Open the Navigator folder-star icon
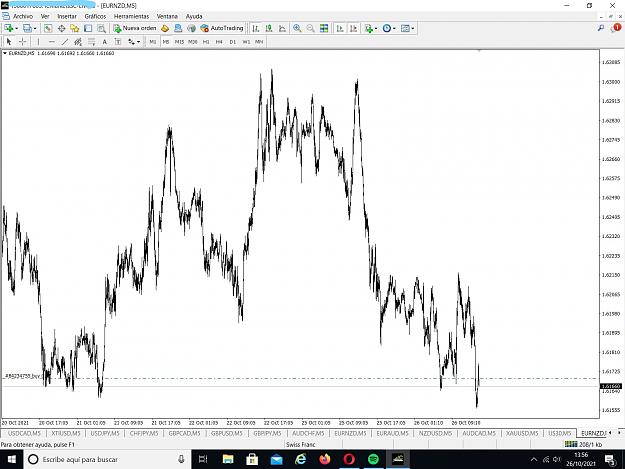Viewport: 625px width, 469px height. (75, 28)
